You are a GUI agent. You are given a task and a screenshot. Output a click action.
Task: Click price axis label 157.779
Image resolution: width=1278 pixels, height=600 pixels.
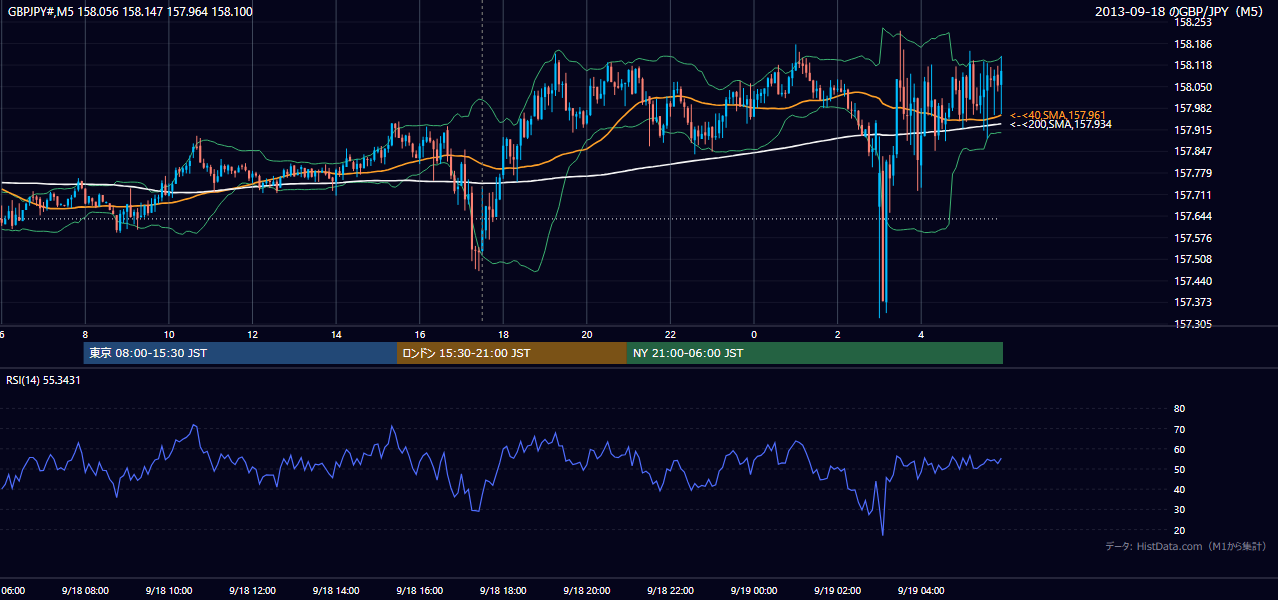[1193, 173]
